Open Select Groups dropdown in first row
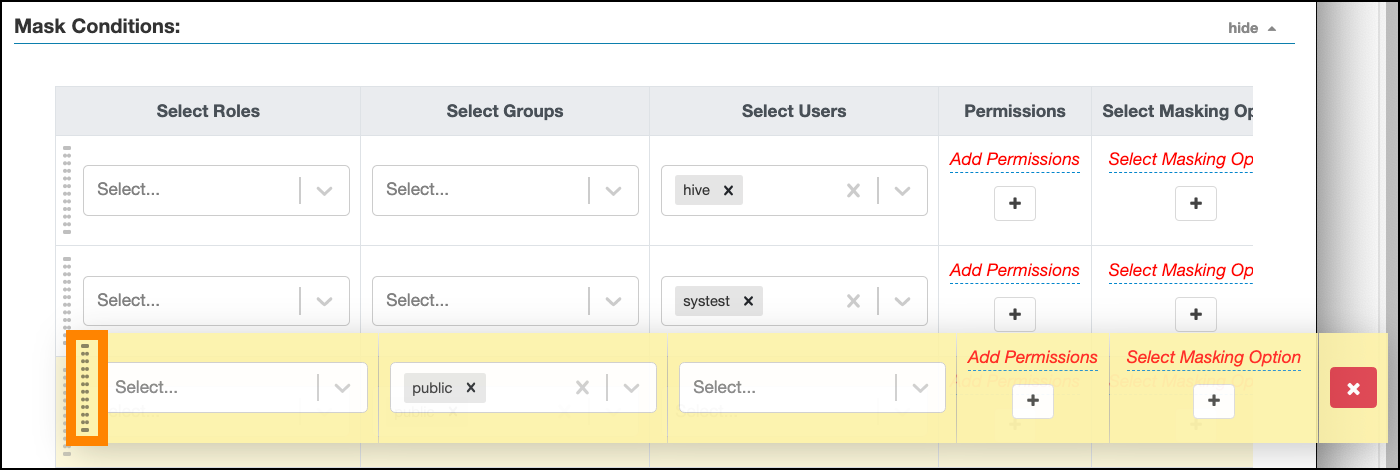Viewport: 1400px width, 470px height. [x=613, y=190]
